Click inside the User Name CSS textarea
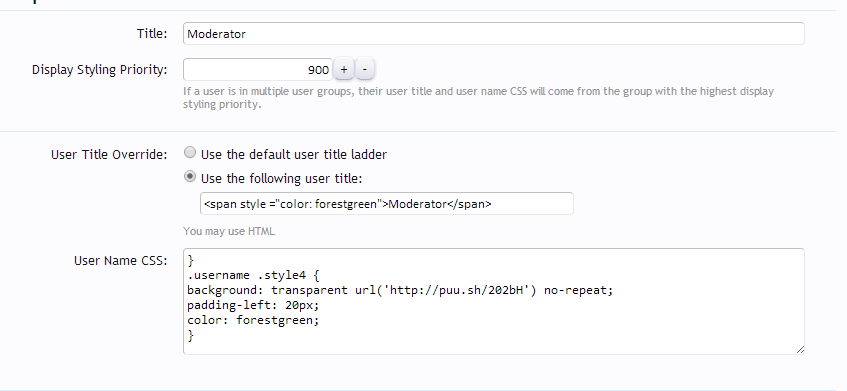847x391 pixels. pyautogui.click(x=494, y=301)
